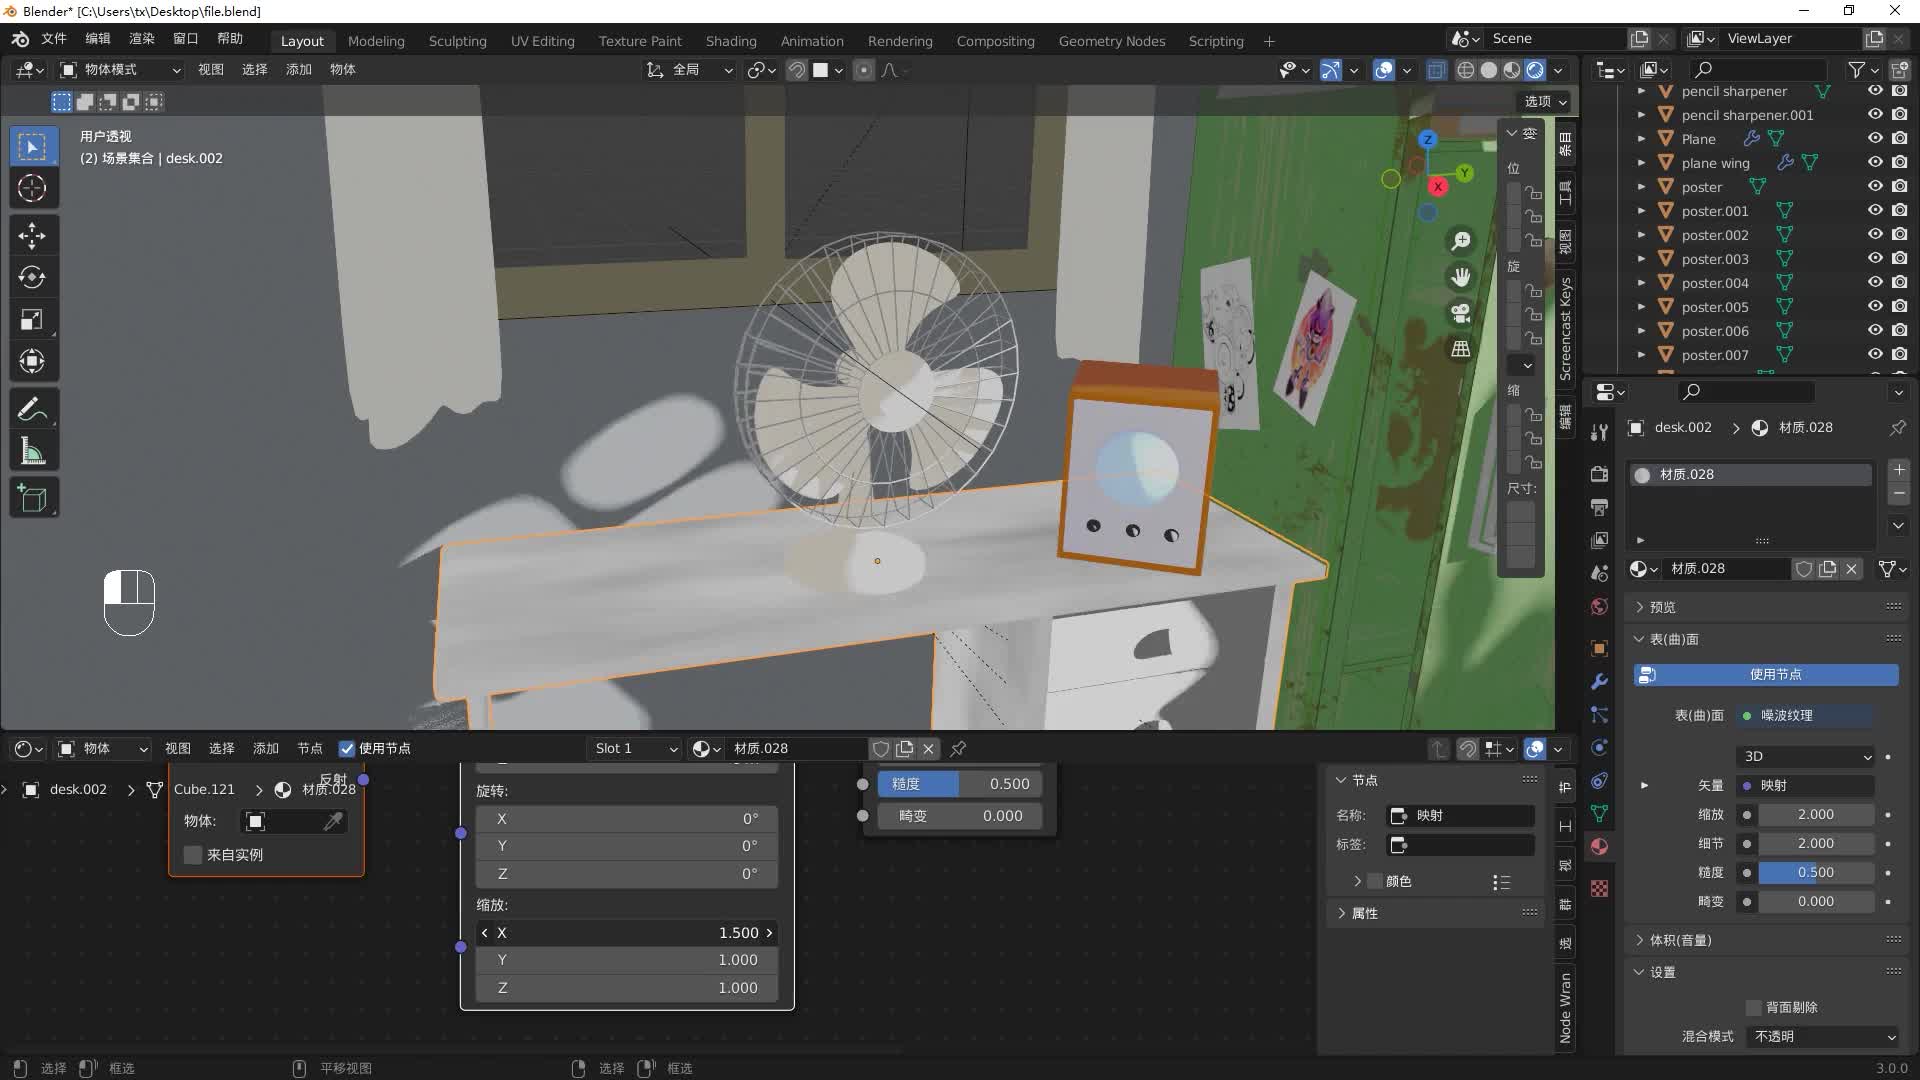Hide poster.003 with its eye icon
This screenshot has height=1080, width=1920.
[x=1875, y=259]
